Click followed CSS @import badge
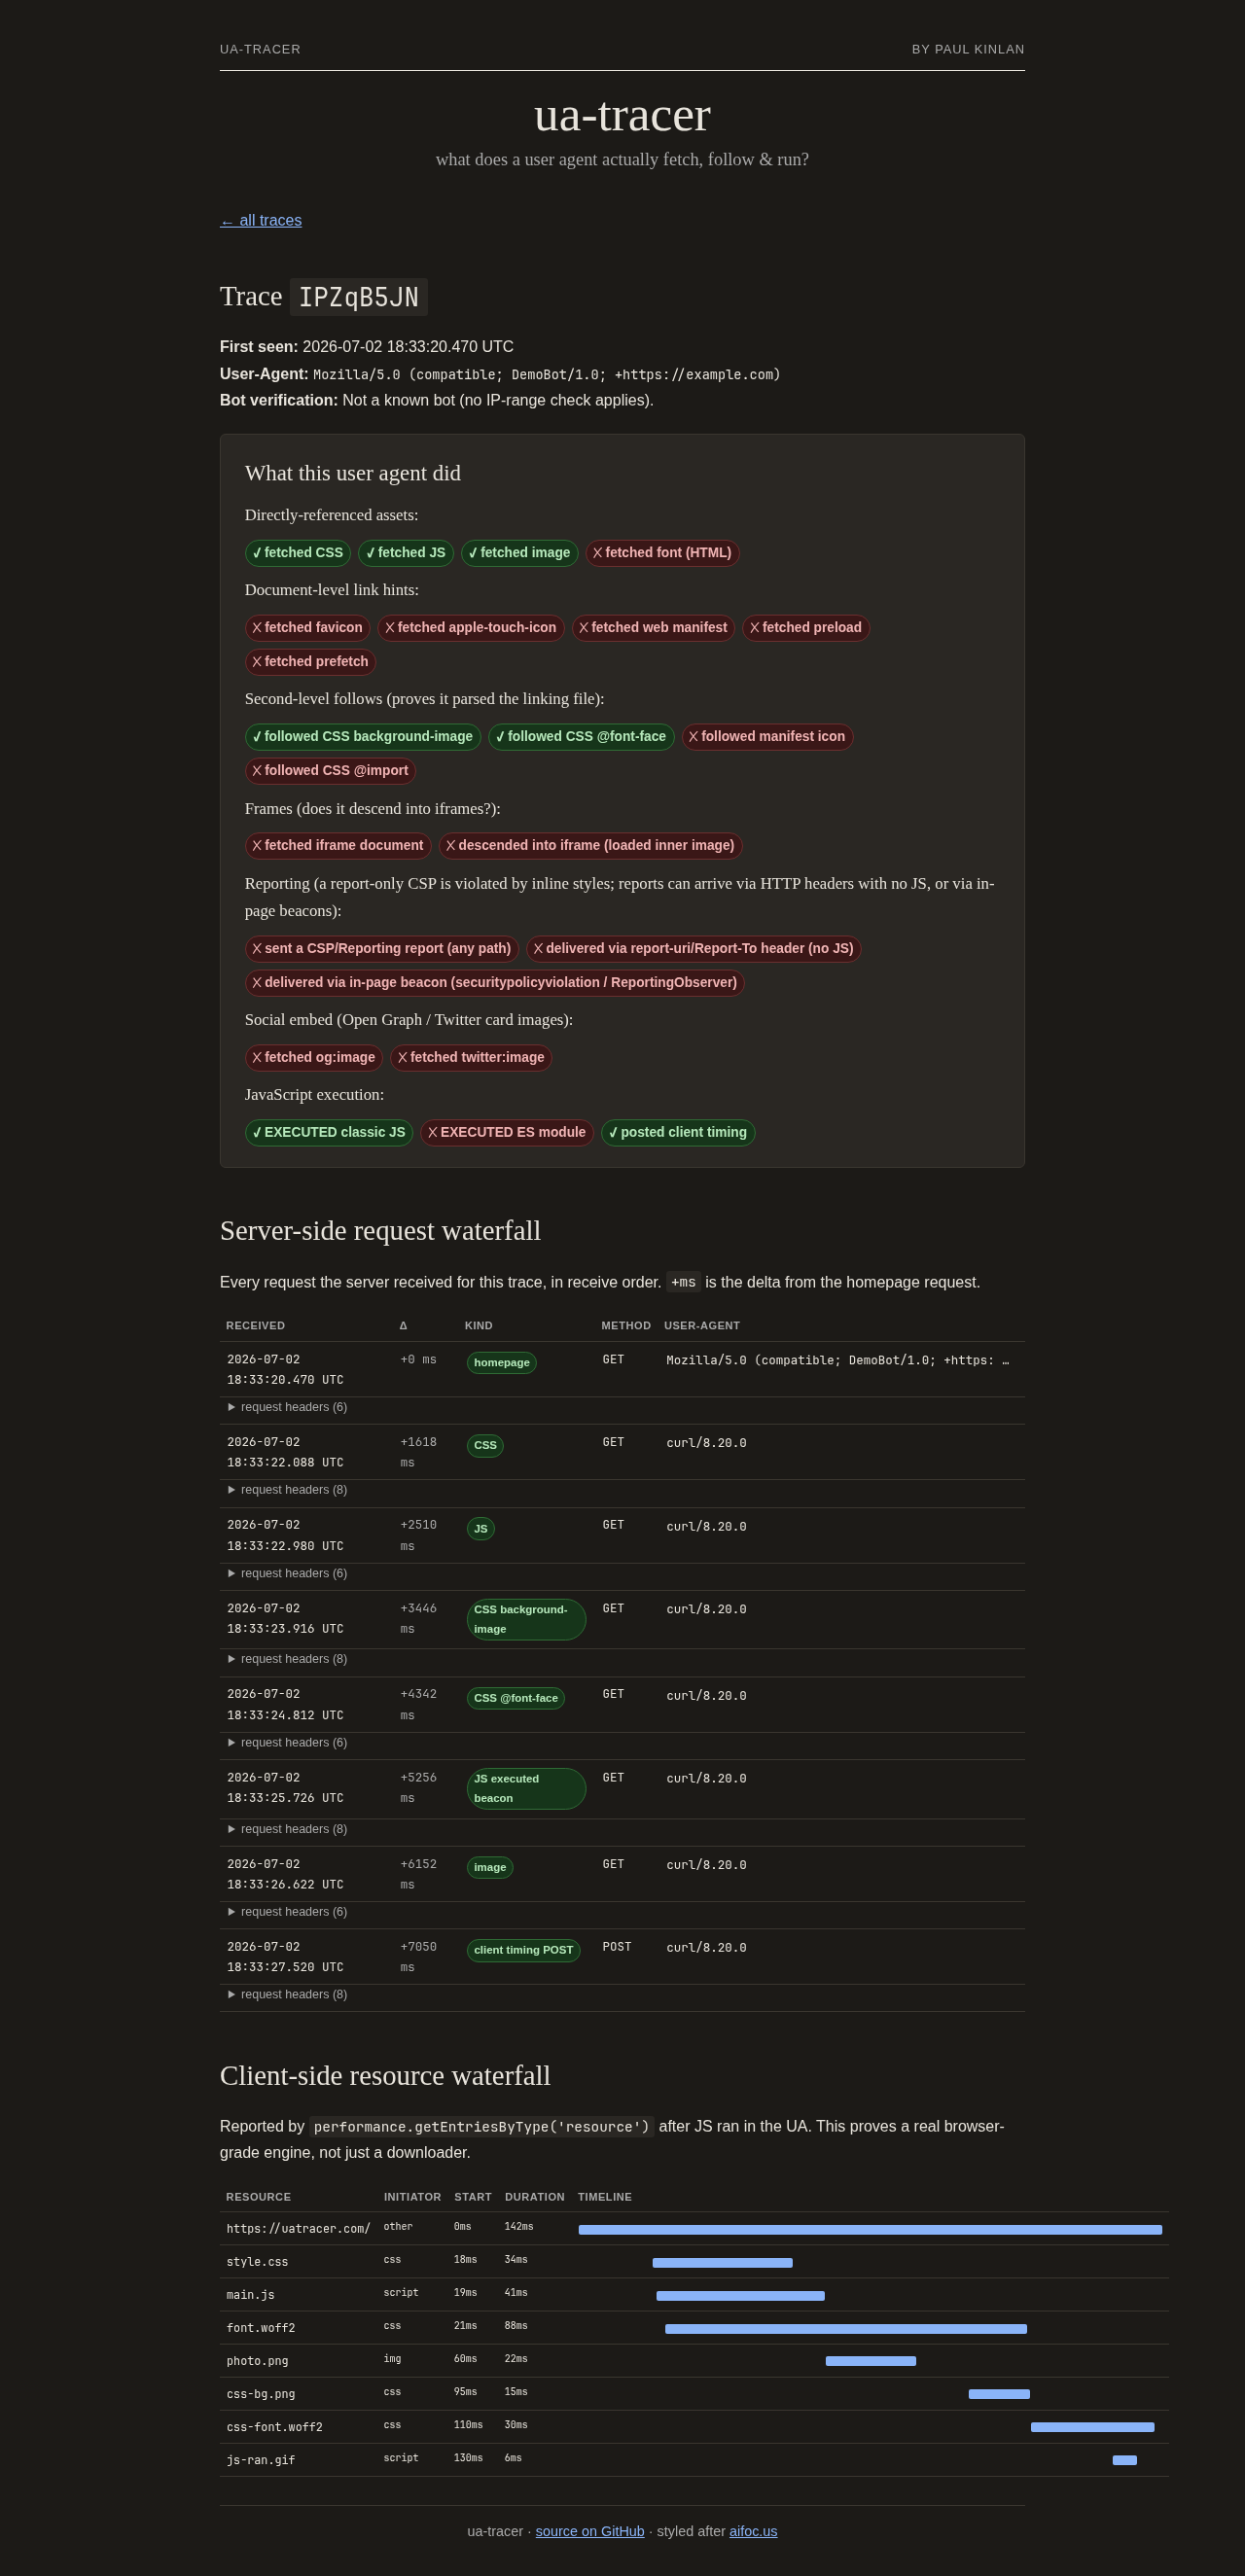 click(330, 771)
